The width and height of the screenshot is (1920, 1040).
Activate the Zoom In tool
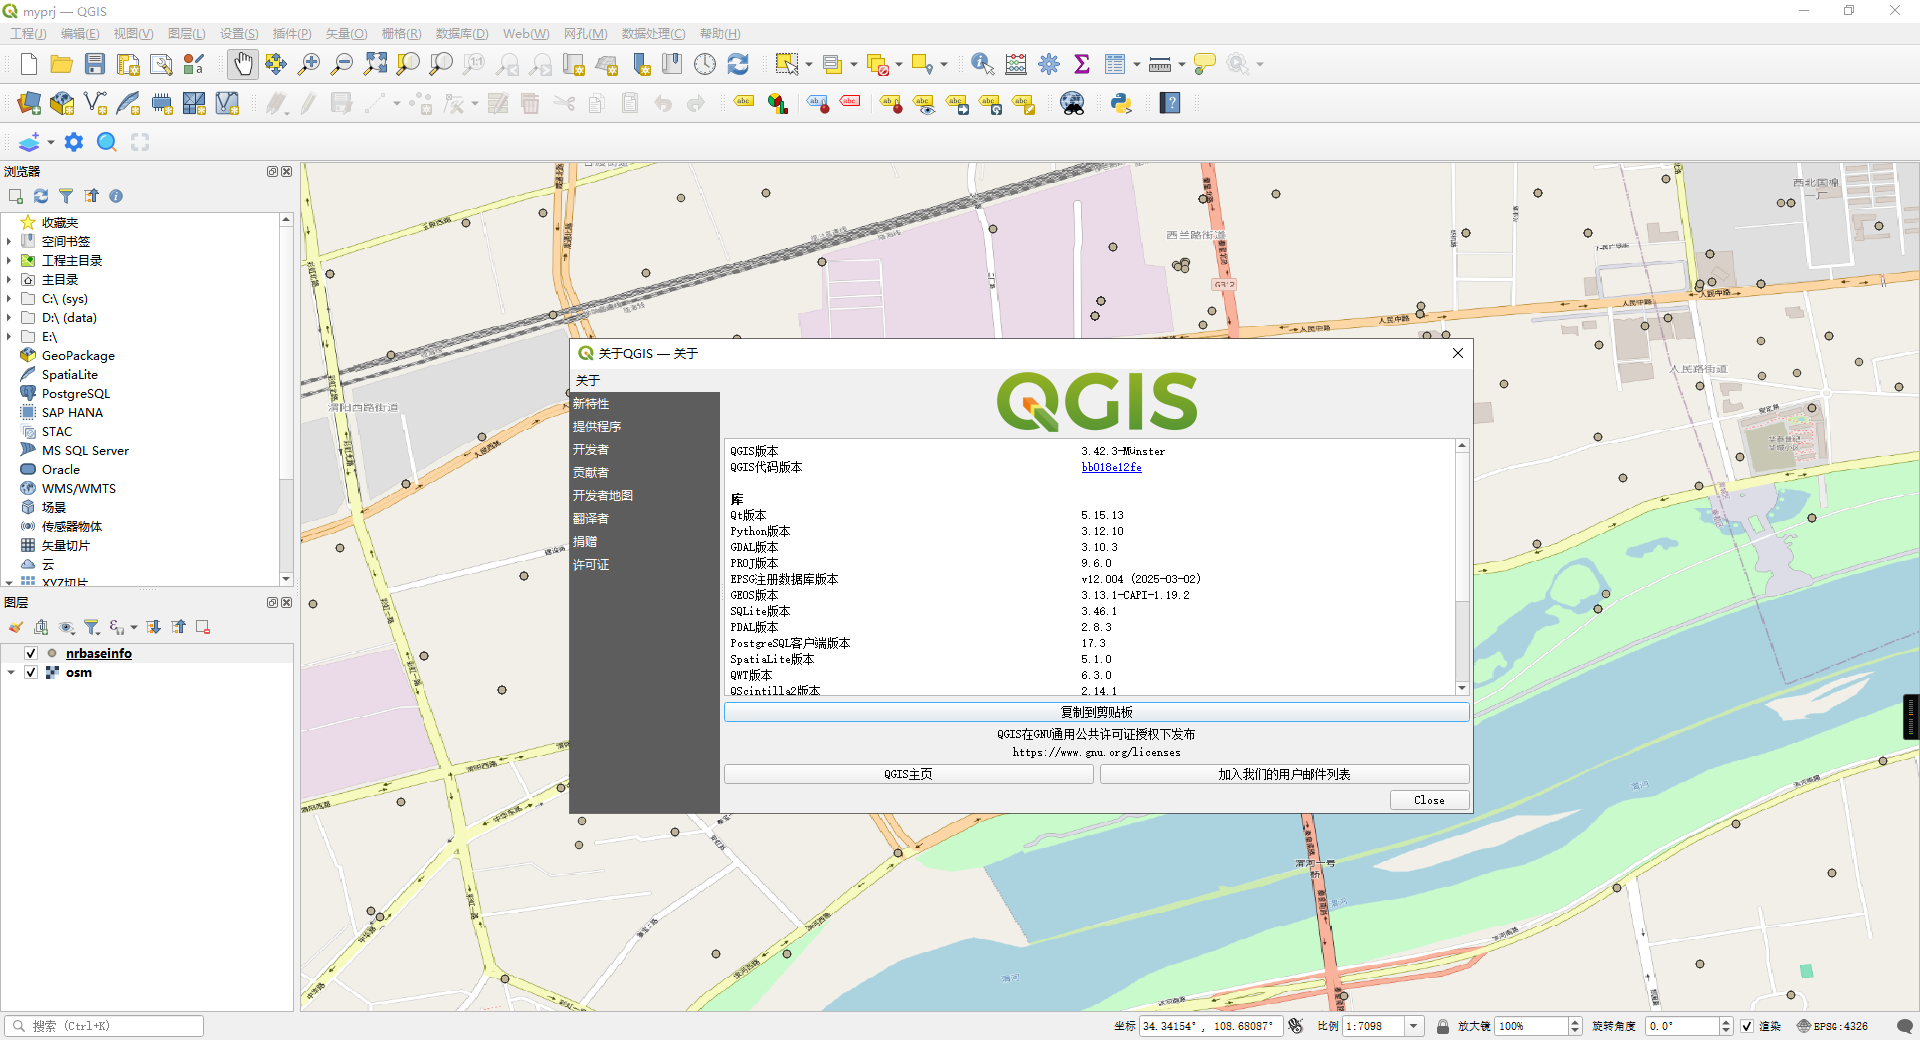pos(309,63)
